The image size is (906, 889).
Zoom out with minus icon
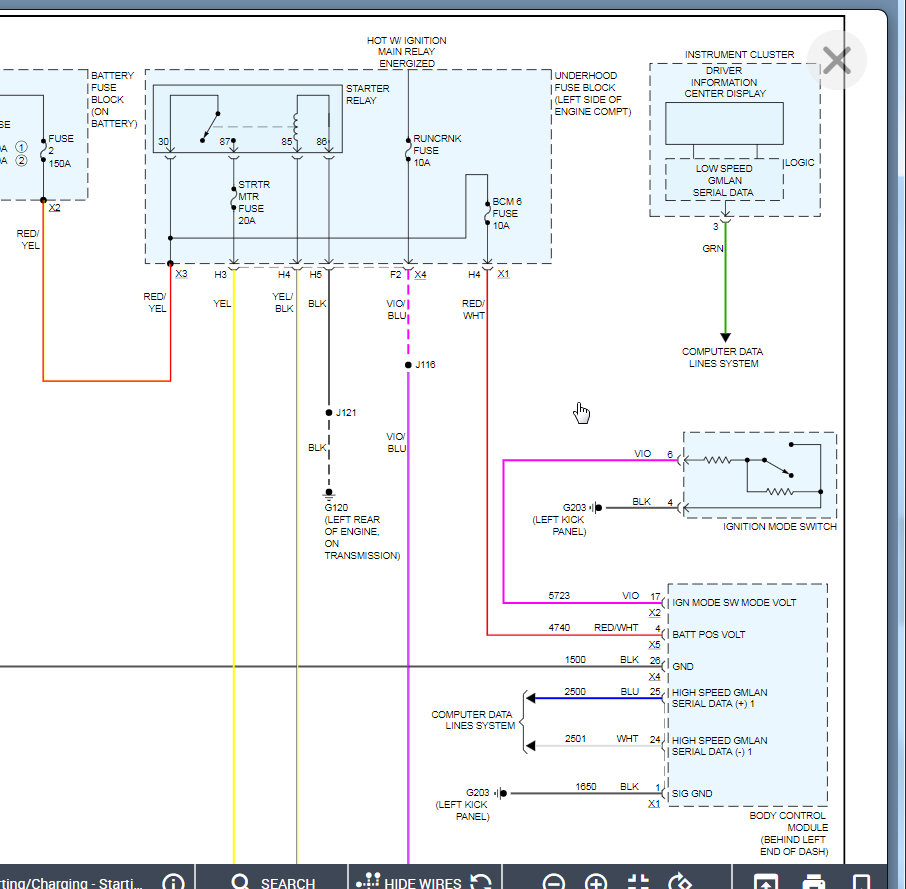[554, 882]
